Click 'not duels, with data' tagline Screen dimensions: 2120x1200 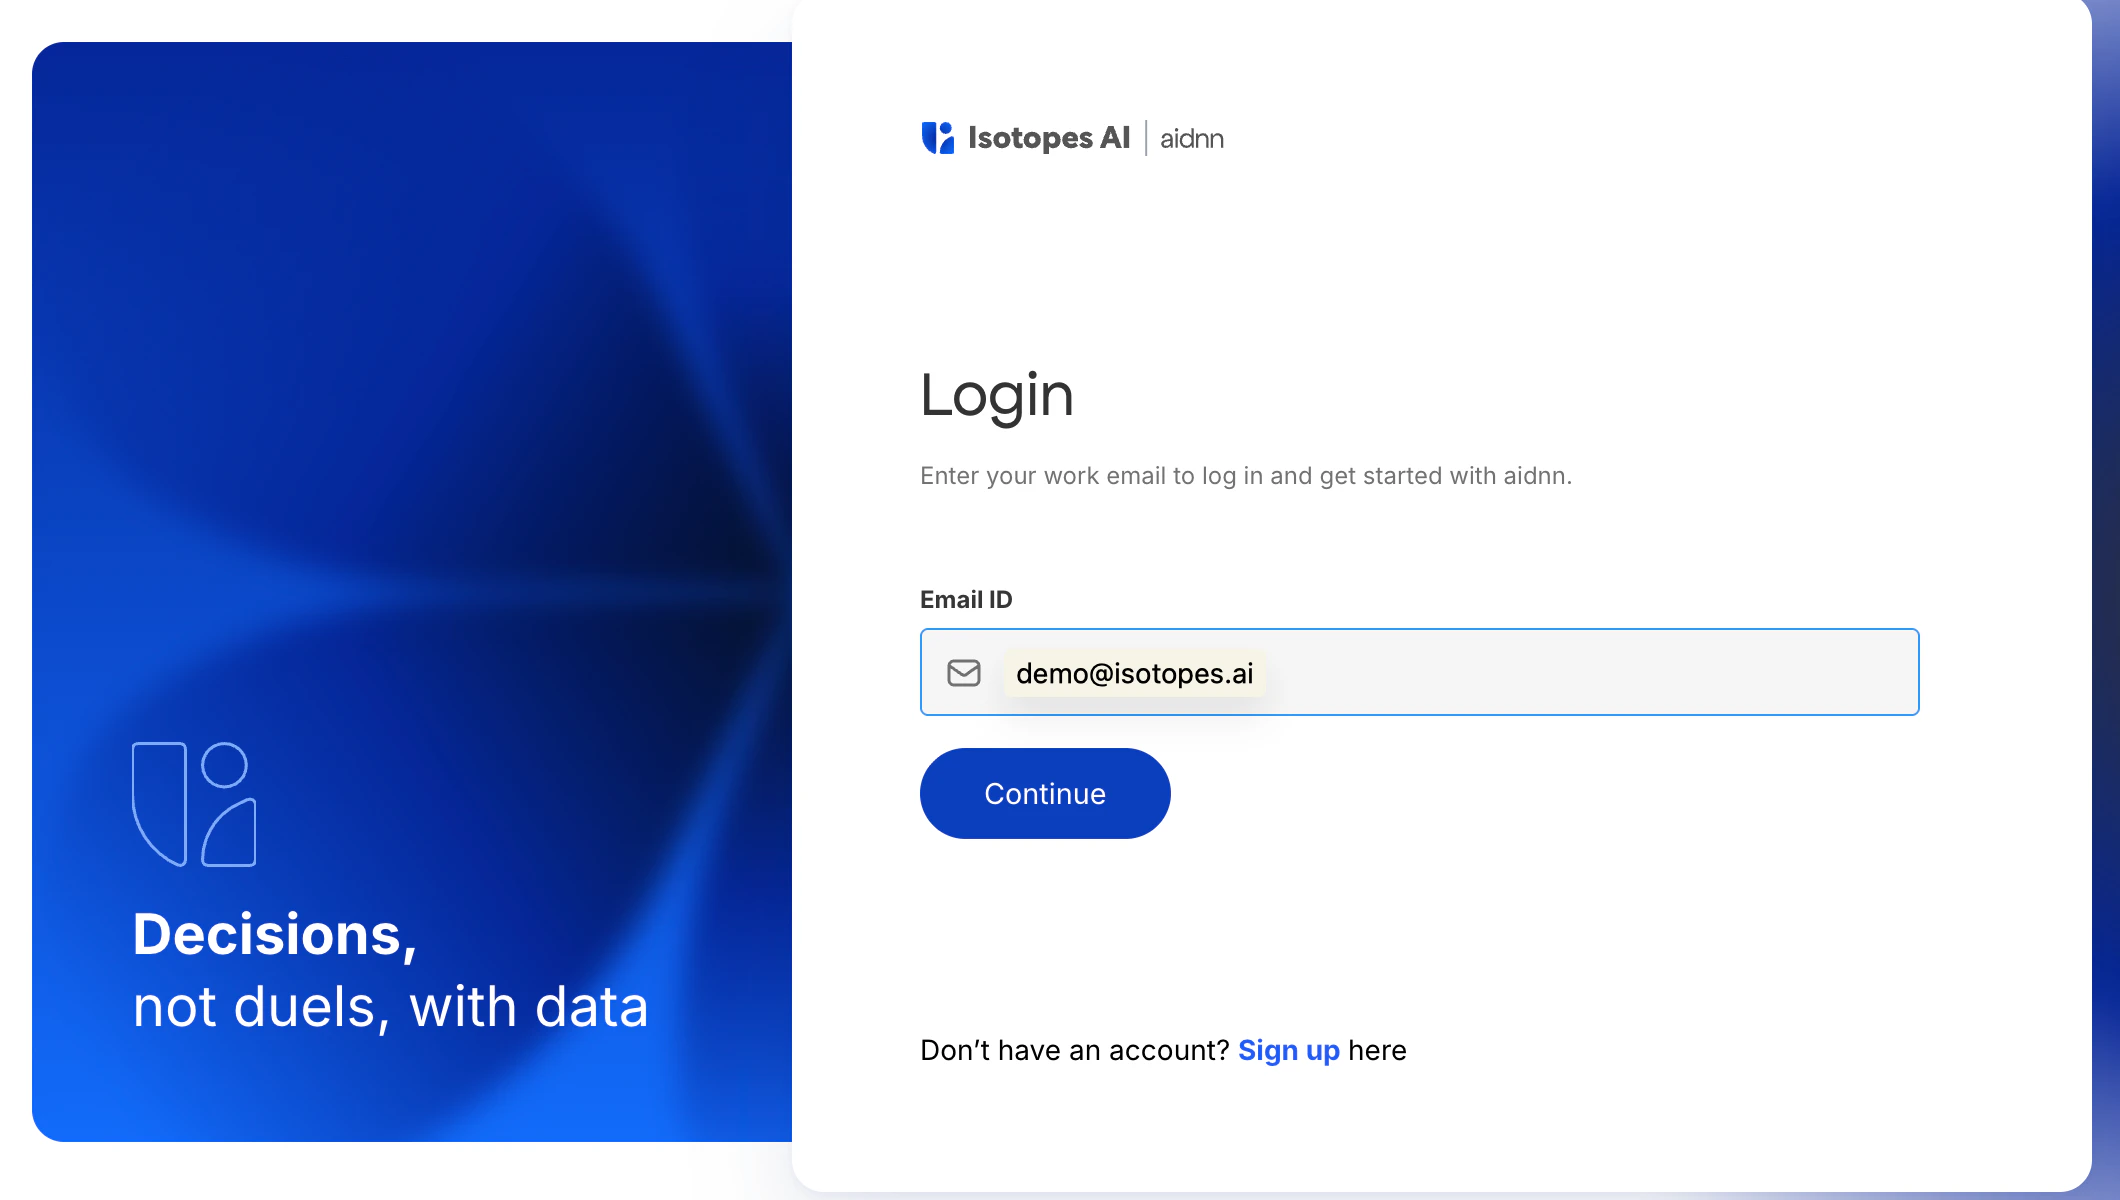(x=391, y=1007)
